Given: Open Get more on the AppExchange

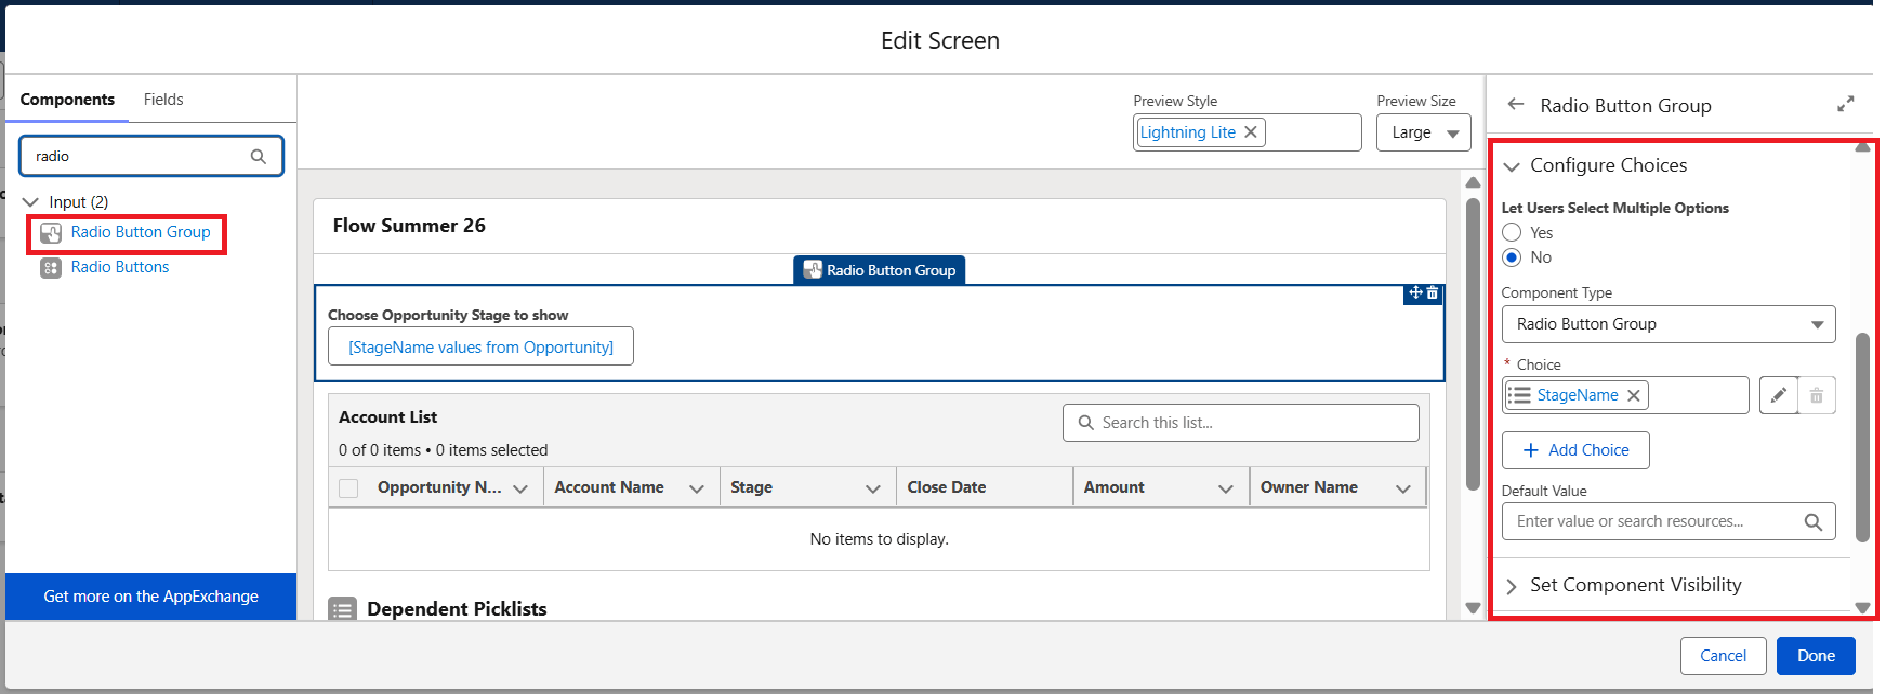Looking at the screenshot, I should 151,596.
